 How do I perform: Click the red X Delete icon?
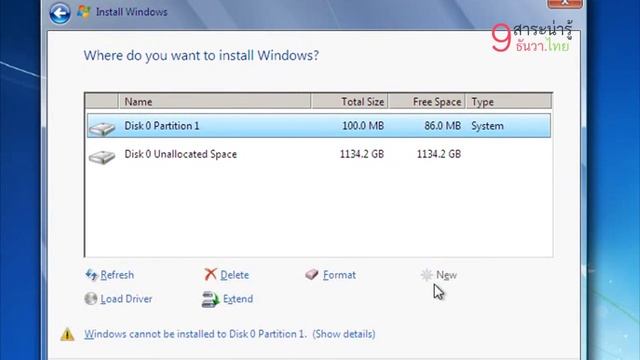point(210,274)
